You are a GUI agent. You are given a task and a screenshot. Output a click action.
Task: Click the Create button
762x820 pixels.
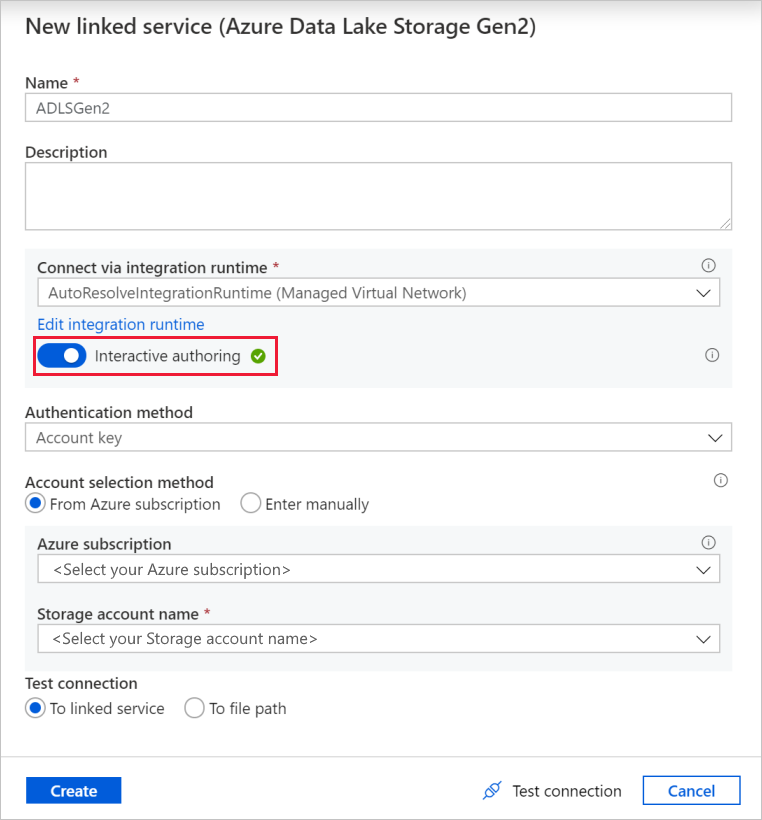(x=73, y=790)
